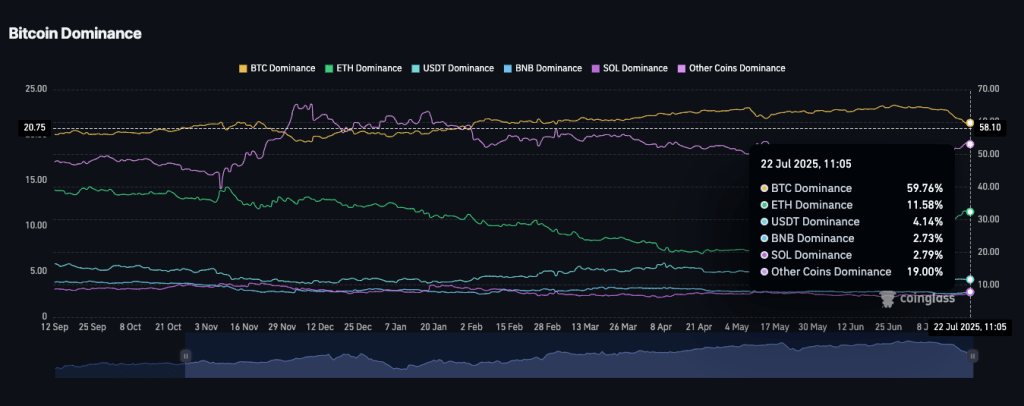Toggle Other Coins Dominance legend entry
Screen dimensions: 1024x406
[x=731, y=68]
